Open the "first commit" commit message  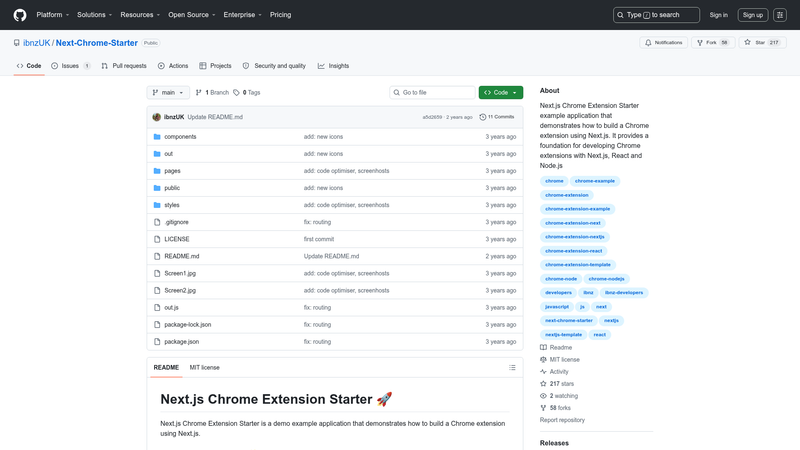pyautogui.click(x=319, y=239)
